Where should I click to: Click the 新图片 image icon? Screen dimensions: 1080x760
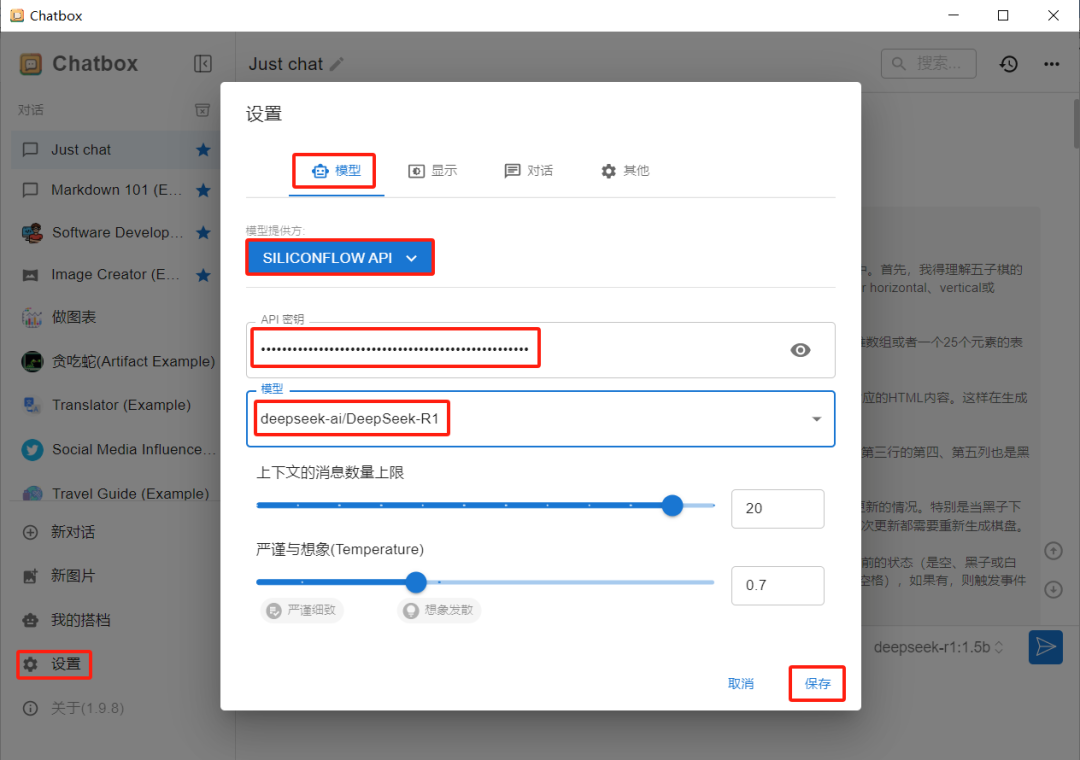30,576
